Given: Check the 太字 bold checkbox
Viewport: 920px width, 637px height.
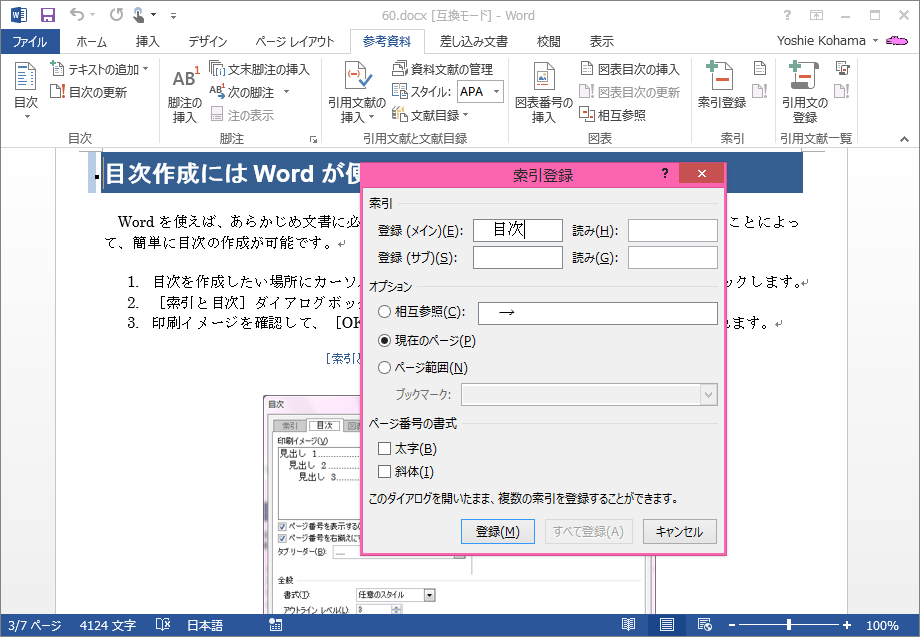Looking at the screenshot, I should (384, 449).
